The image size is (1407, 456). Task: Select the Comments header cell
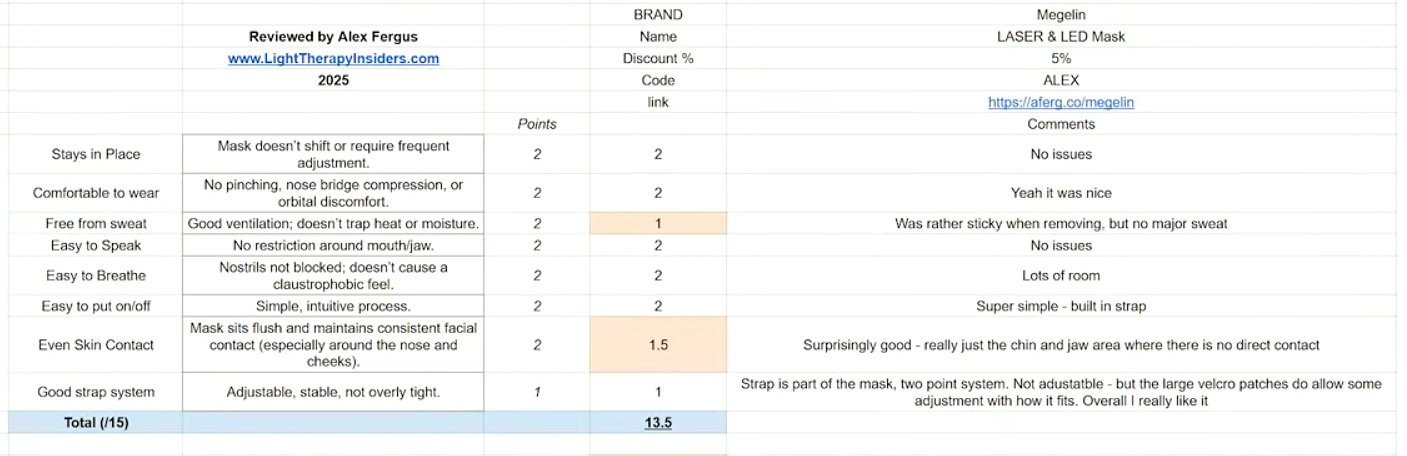pyautogui.click(x=1061, y=124)
